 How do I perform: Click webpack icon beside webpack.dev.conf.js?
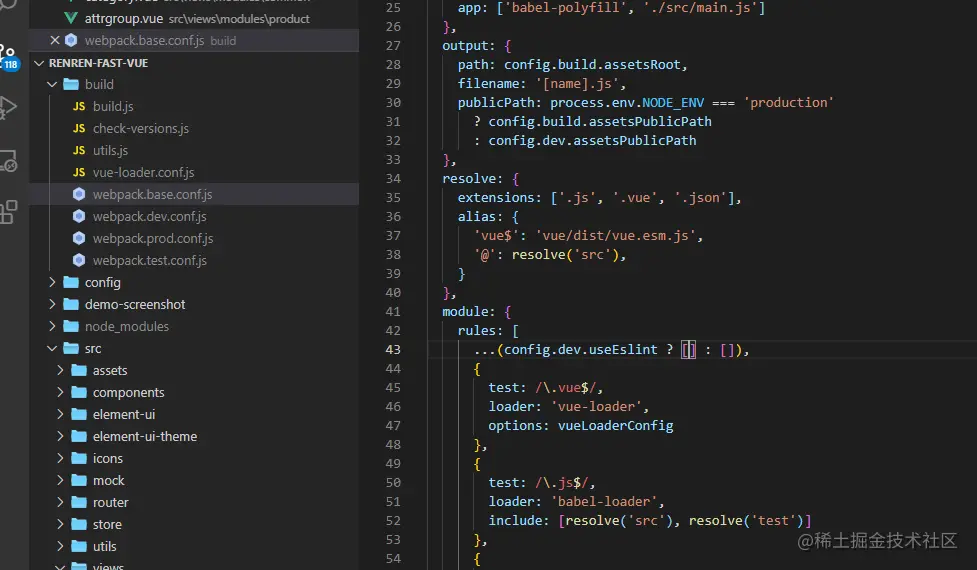pos(79,216)
